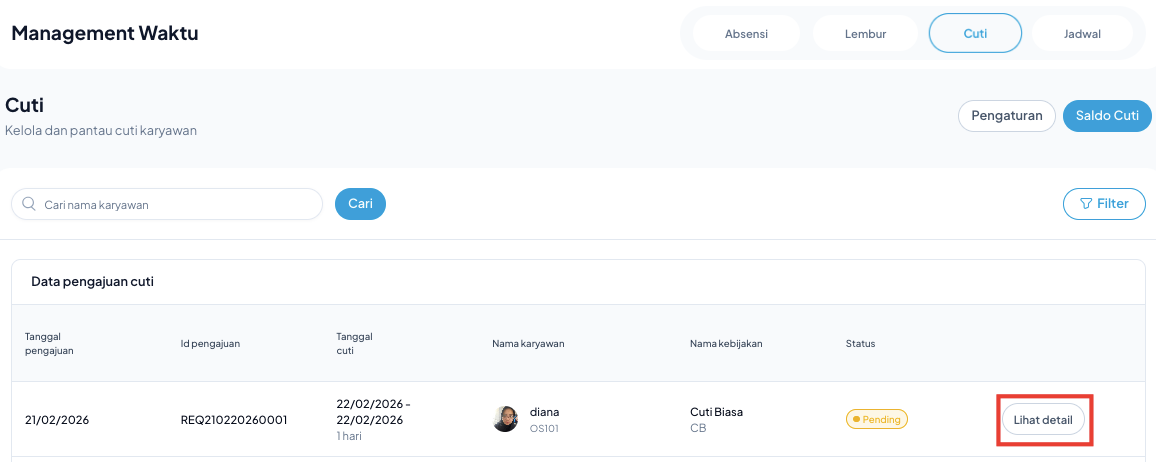Click the Nama karyawan column header
Viewport: 1156px width, 462px height.
click(528, 344)
